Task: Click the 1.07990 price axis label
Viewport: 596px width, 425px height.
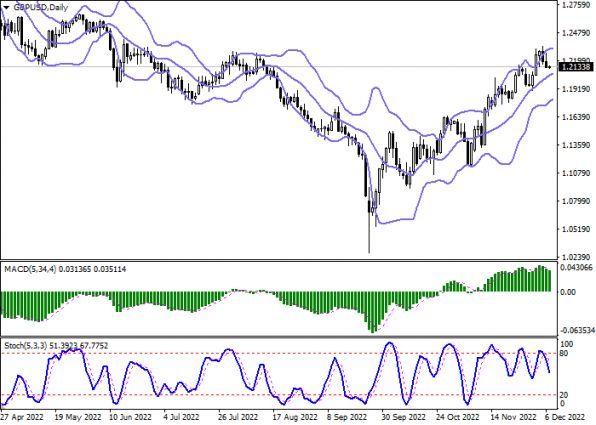Action: click(x=577, y=201)
